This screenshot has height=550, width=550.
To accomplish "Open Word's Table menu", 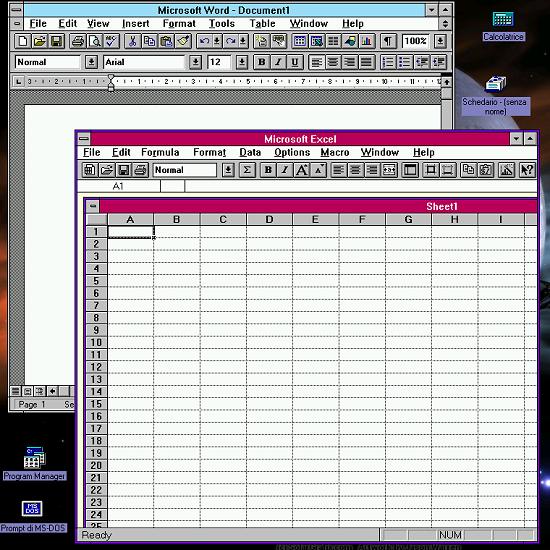I will point(262,24).
